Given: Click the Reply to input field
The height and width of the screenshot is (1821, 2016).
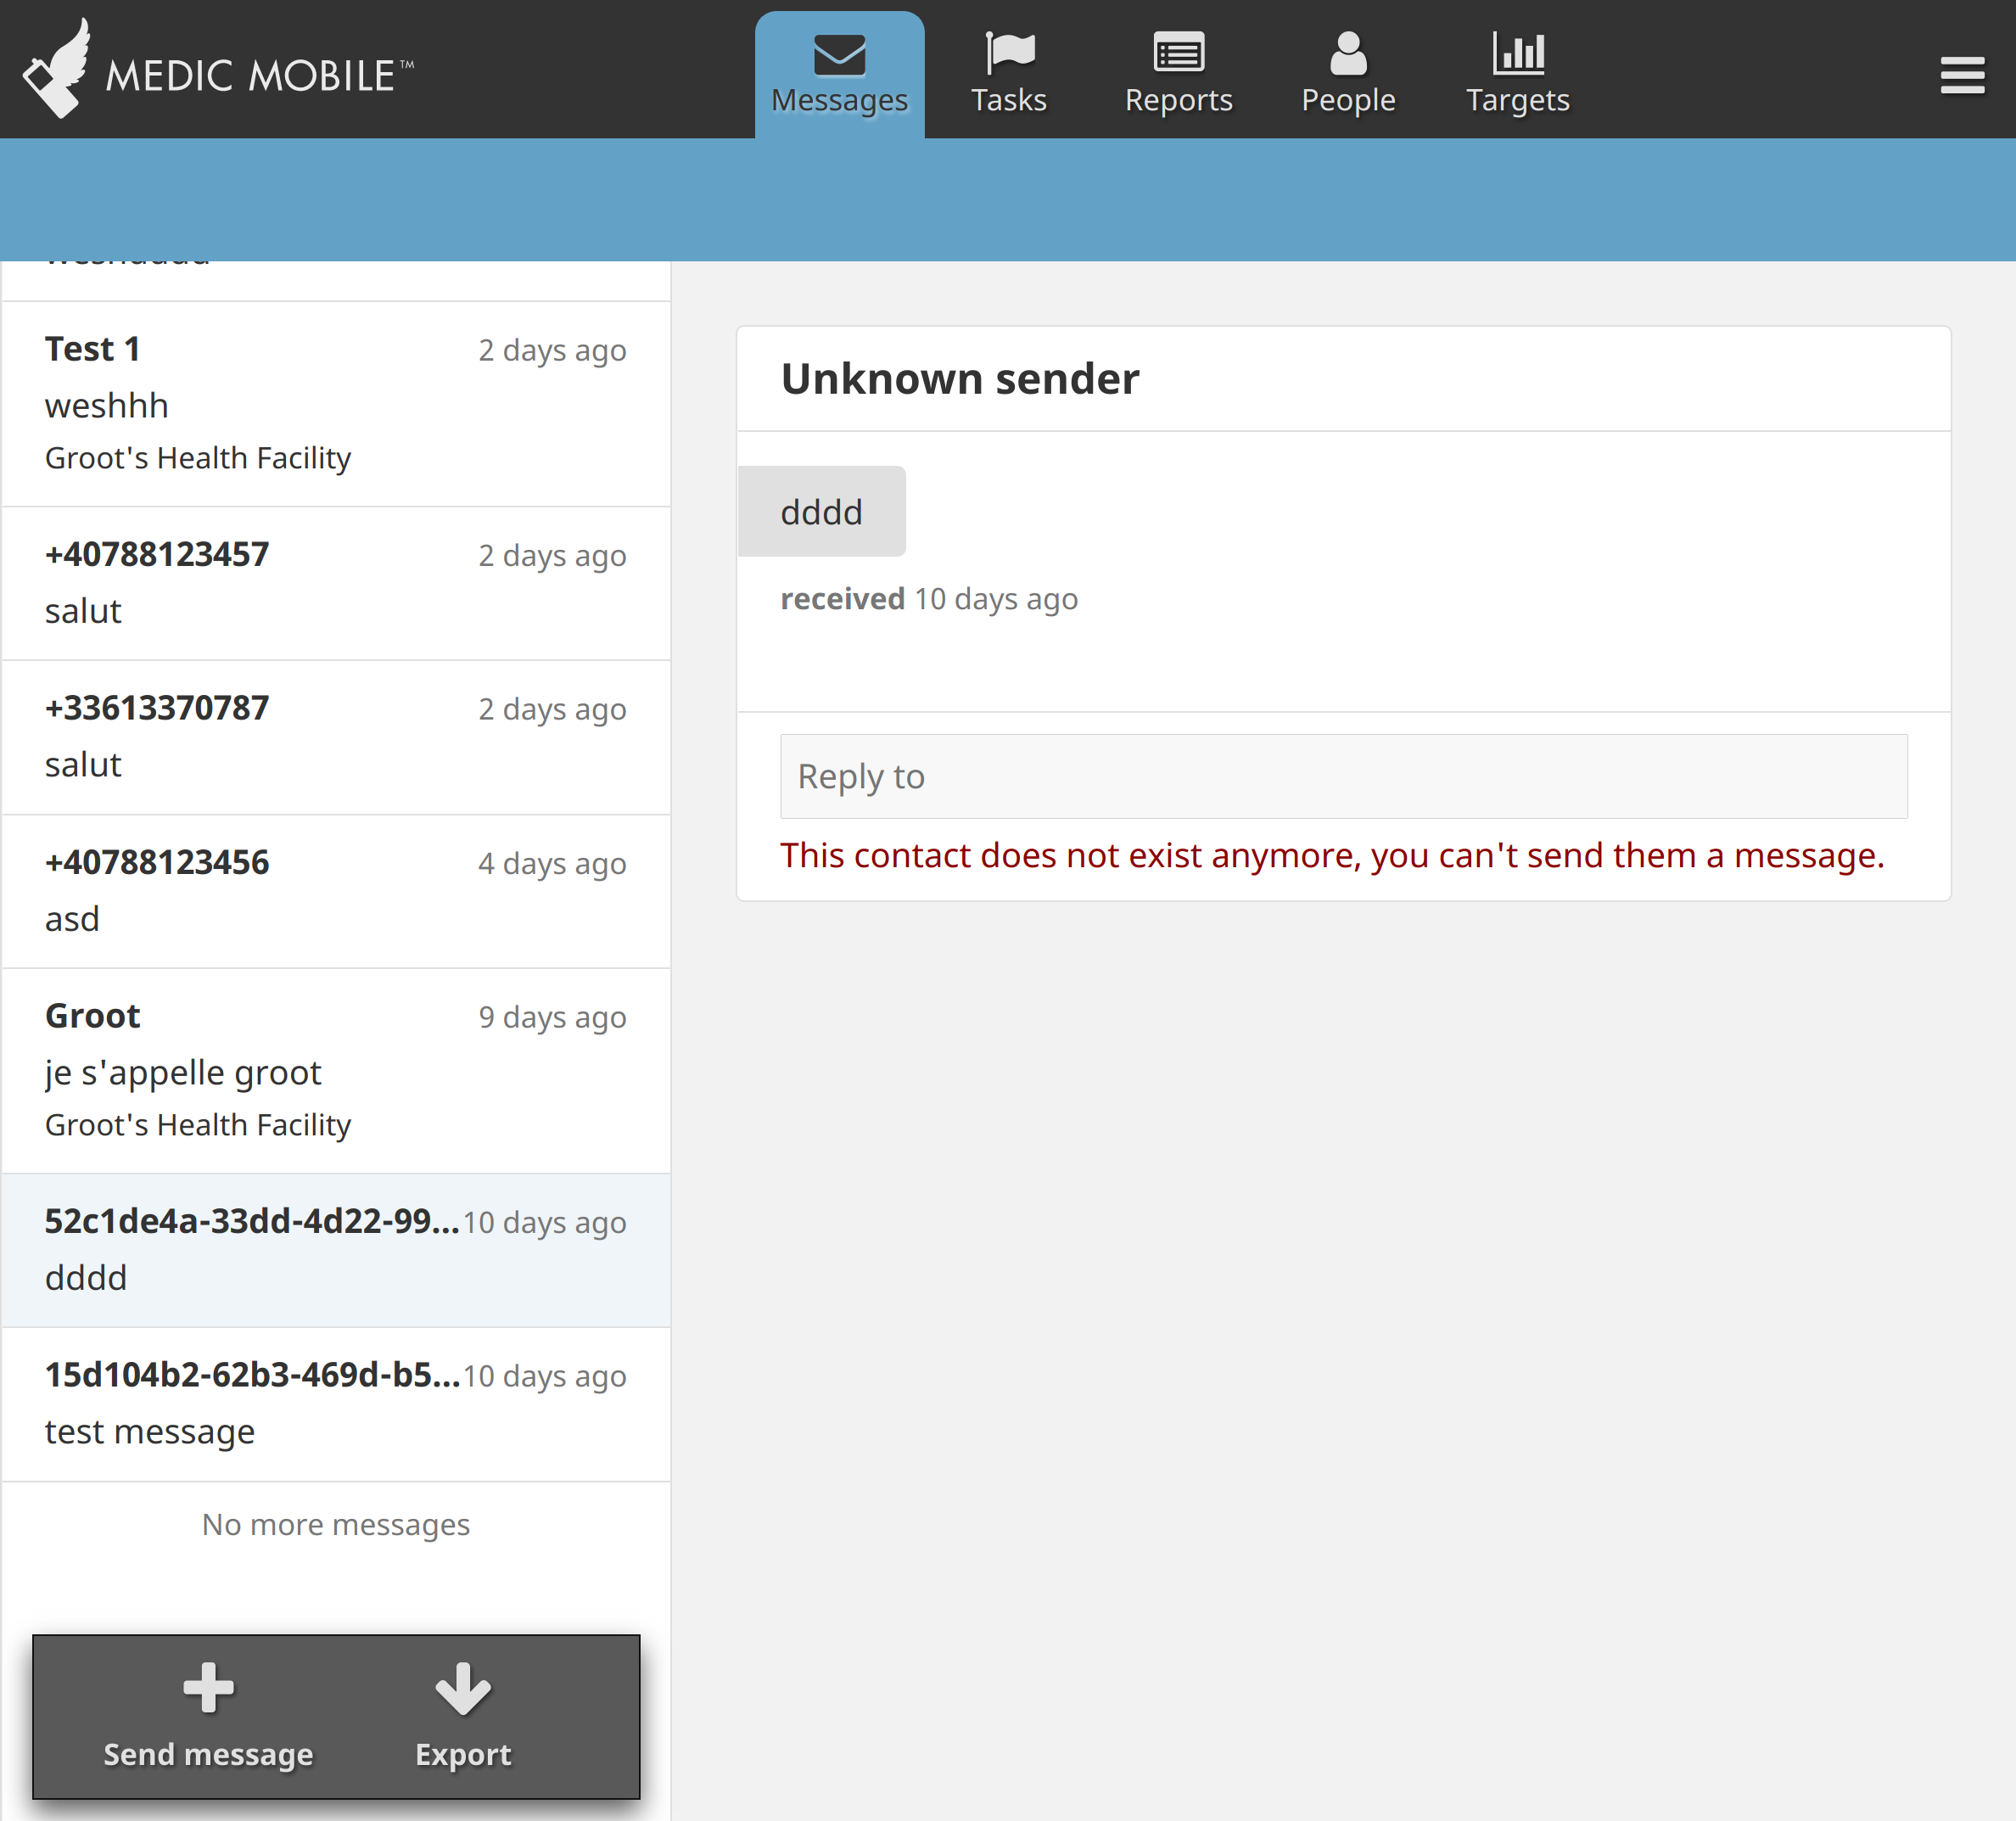Looking at the screenshot, I should pos(1344,776).
